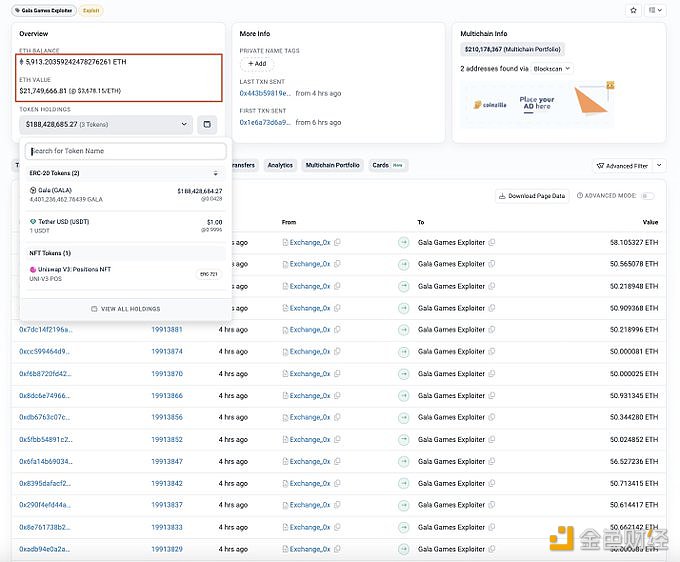Click the Search for Token Name field
The image size is (680, 562).
tap(126, 151)
